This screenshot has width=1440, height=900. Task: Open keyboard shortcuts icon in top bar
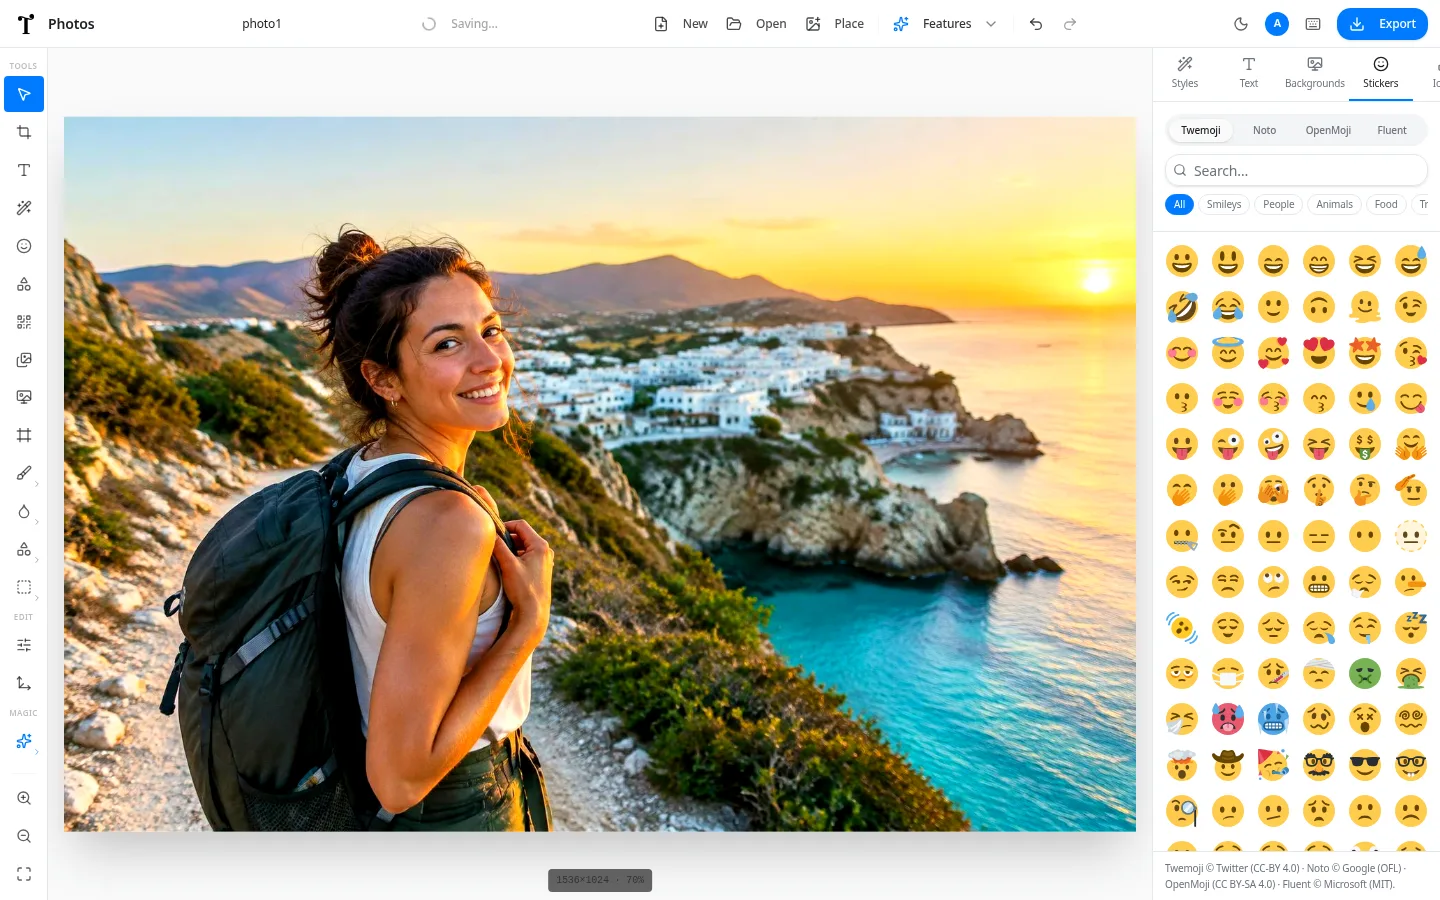pos(1313,24)
